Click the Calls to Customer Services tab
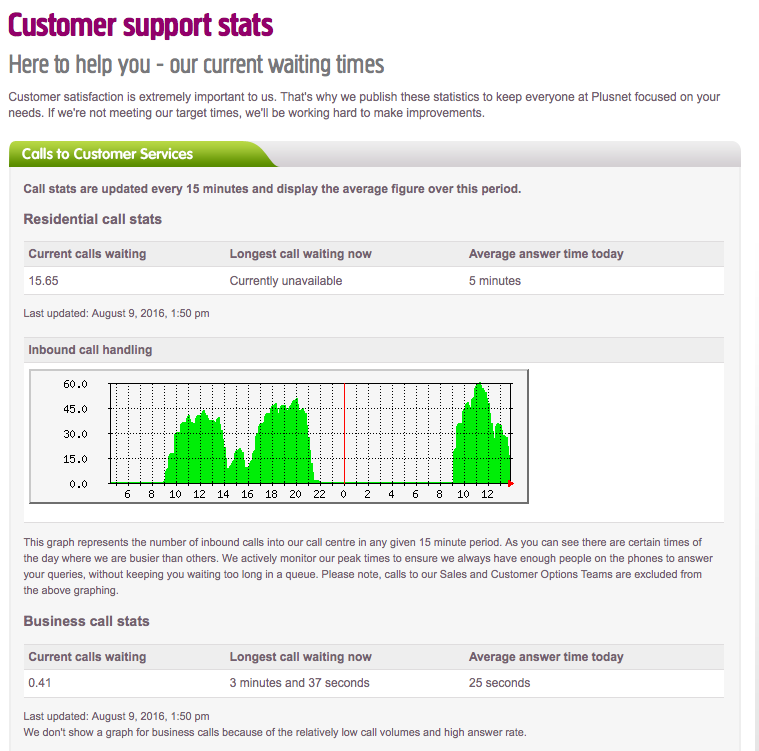 point(108,154)
